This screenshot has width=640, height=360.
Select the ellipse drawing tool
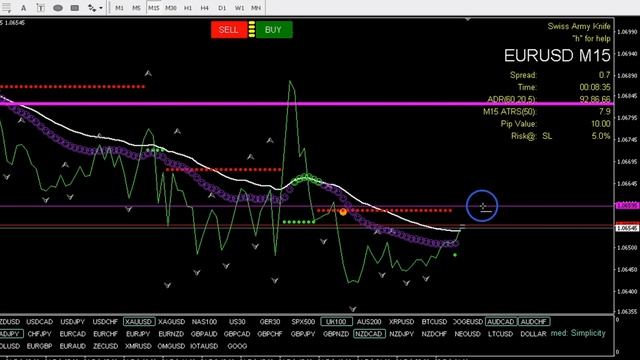pos(58,8)
